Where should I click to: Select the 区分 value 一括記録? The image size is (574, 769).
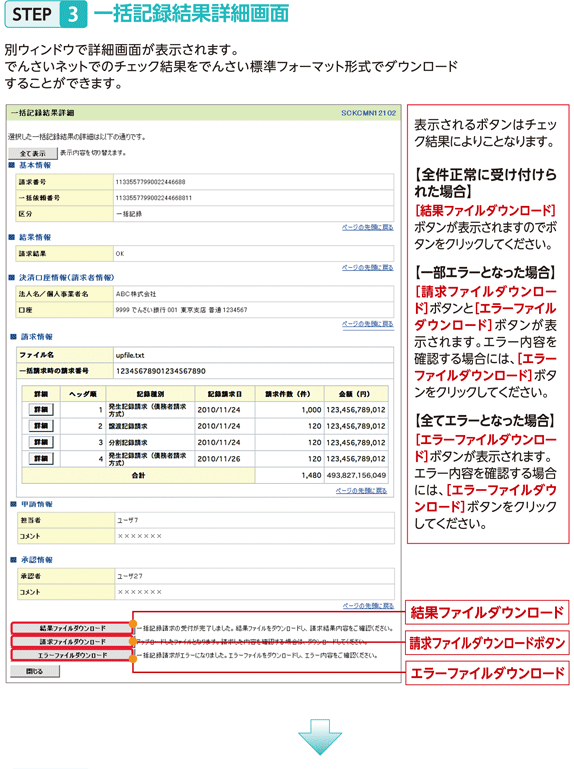click(129, 214)
